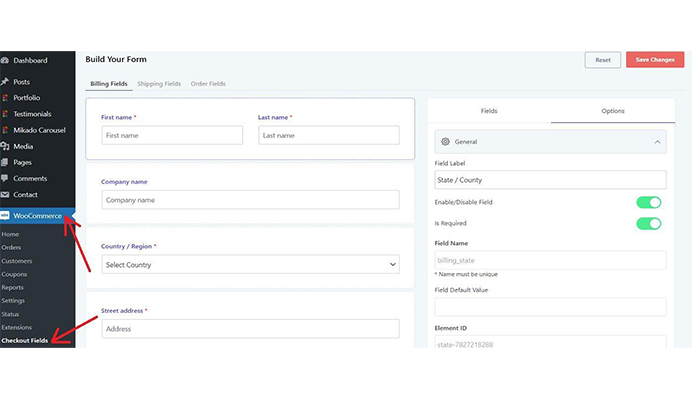Select the WooCommerce menu item
This screenshot has height=399, width=692.
pyautogui.click(x=38, y=216)
